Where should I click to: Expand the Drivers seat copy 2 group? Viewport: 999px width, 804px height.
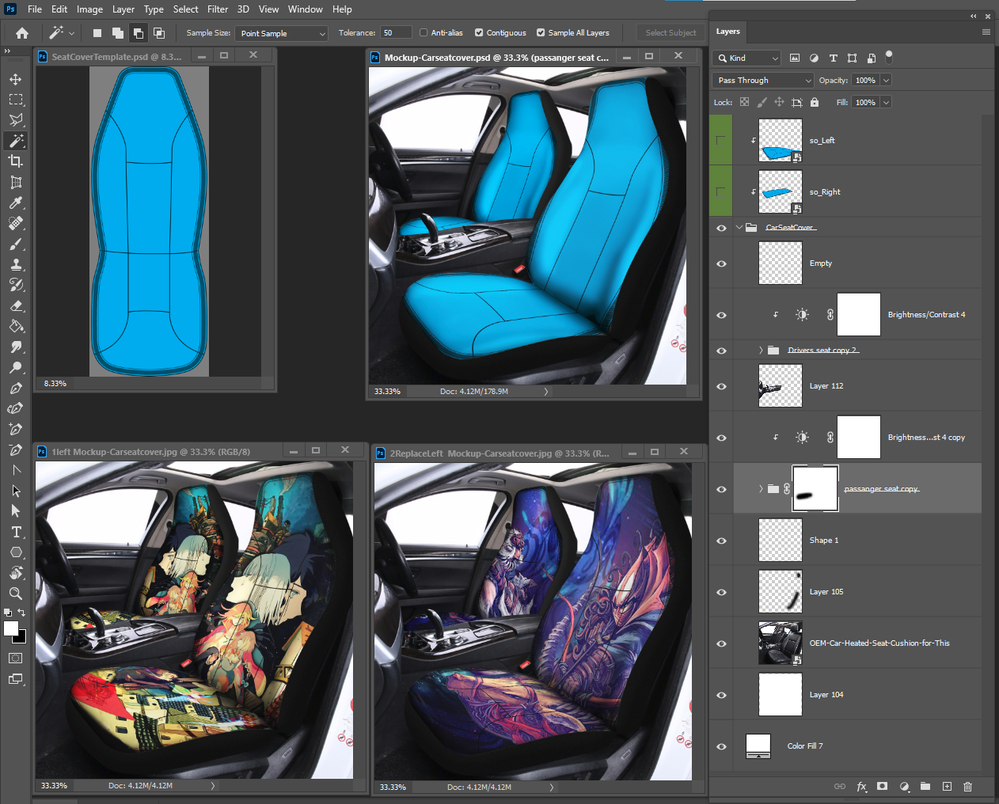point(761,350)
